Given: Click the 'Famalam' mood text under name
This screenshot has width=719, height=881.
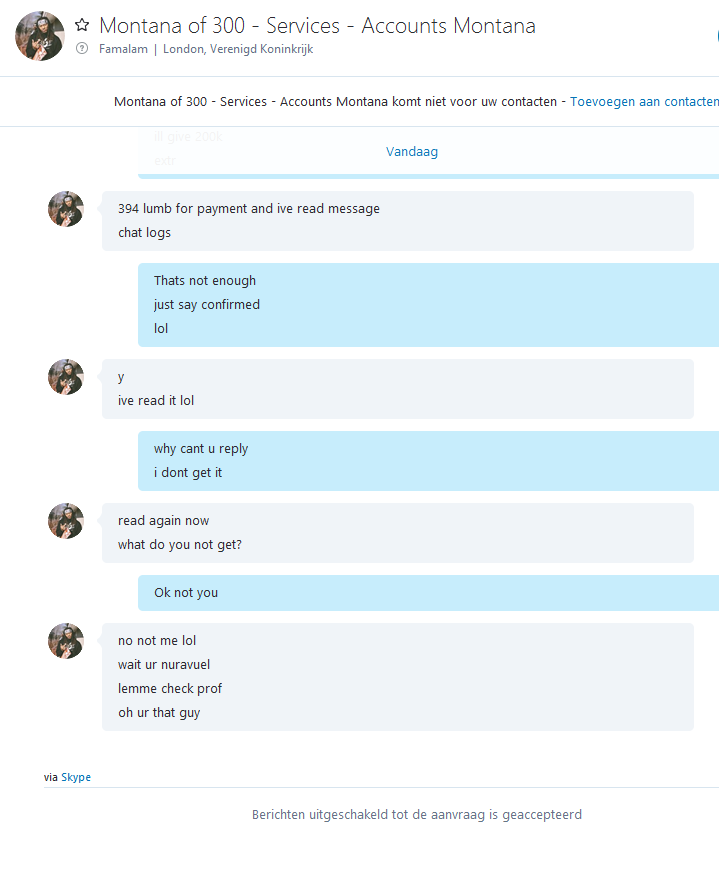Looking at the screenshot, I should pos(124,49).
